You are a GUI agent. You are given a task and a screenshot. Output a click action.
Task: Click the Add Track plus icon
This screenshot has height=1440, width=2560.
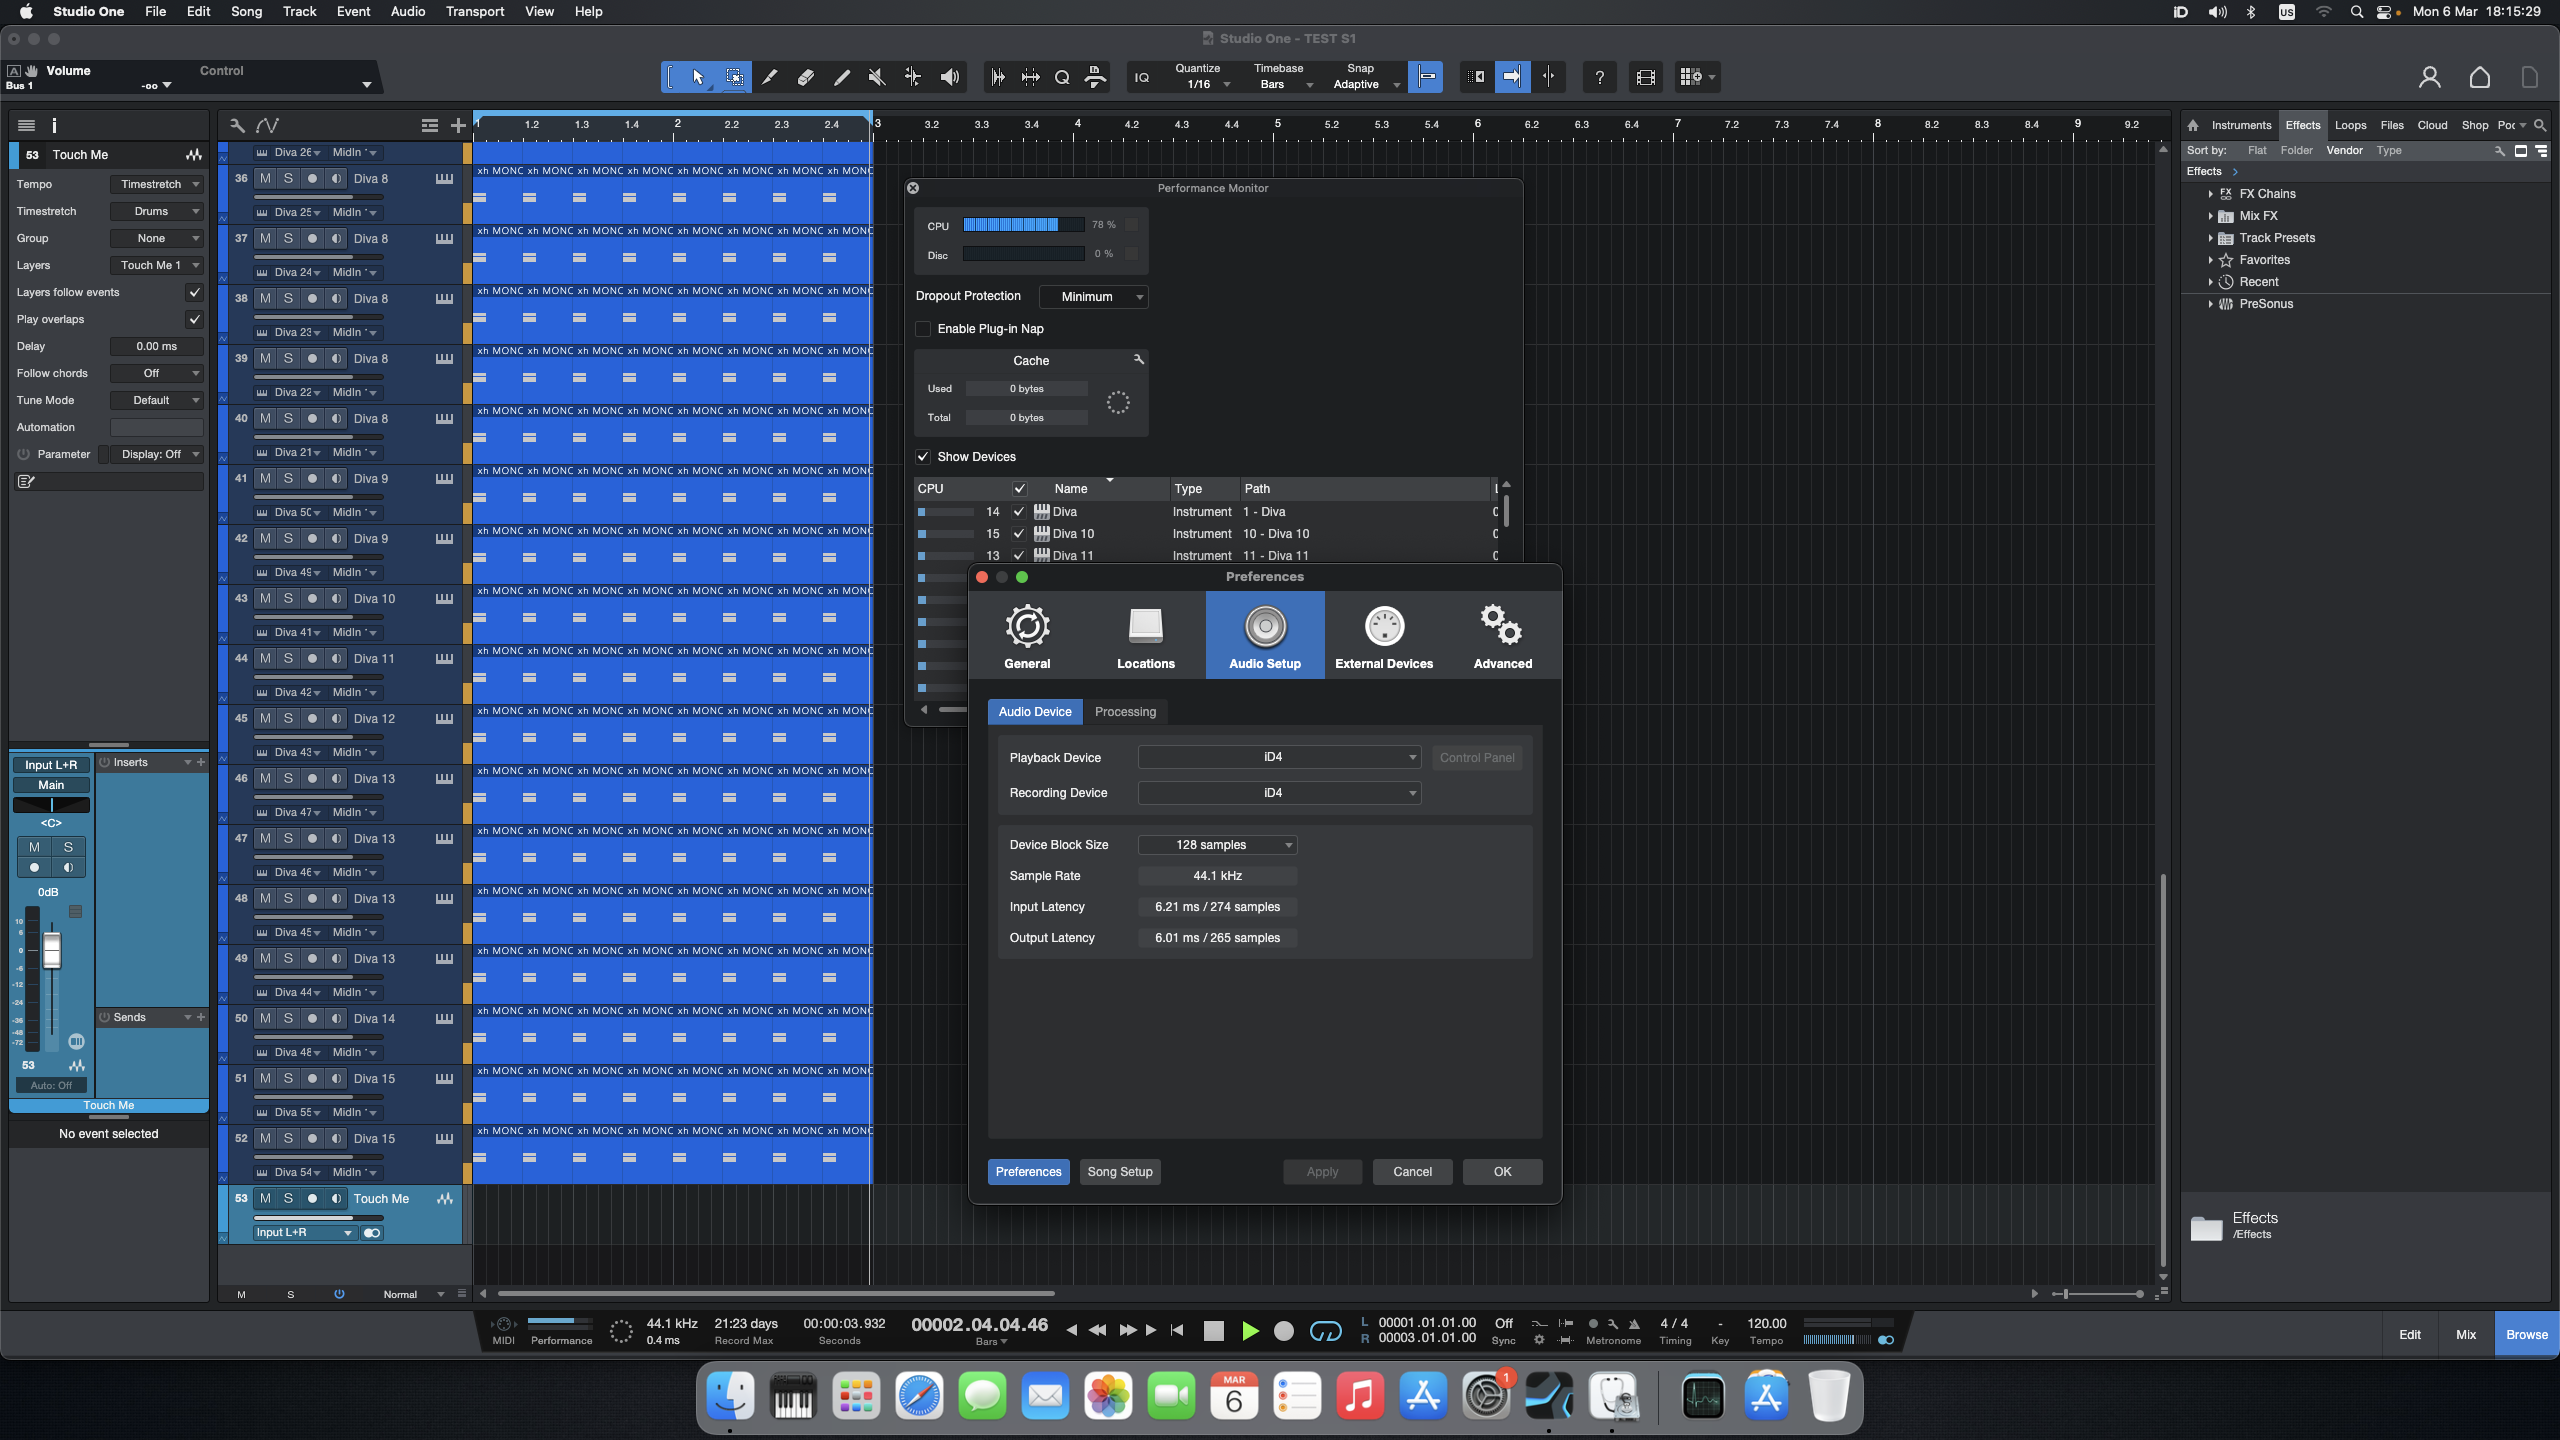coord(458,125)
